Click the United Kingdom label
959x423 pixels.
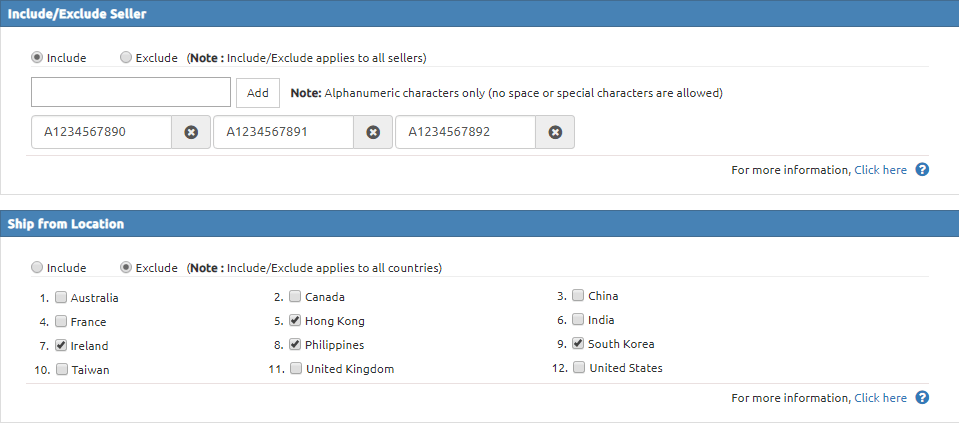pyautogui.click(x=350, y=369)
